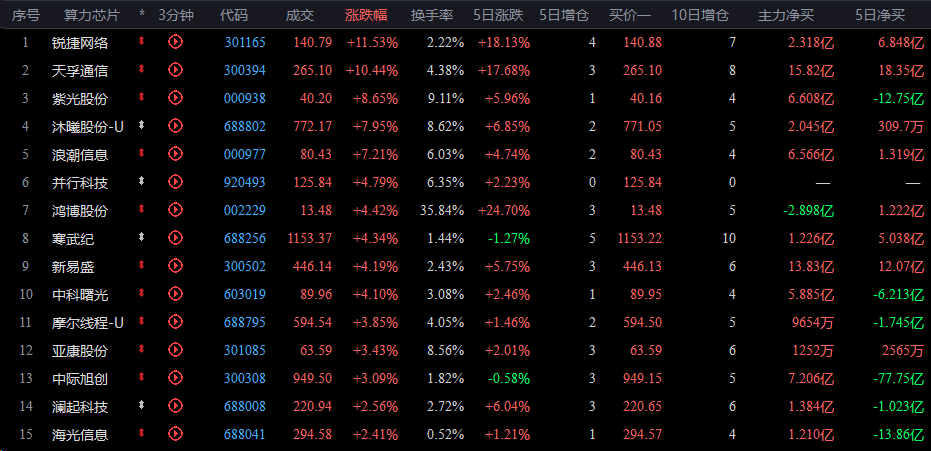Click the white marker icon beside 寒武纪
This screenshot has width=931, height=451.
click(141, 237)
